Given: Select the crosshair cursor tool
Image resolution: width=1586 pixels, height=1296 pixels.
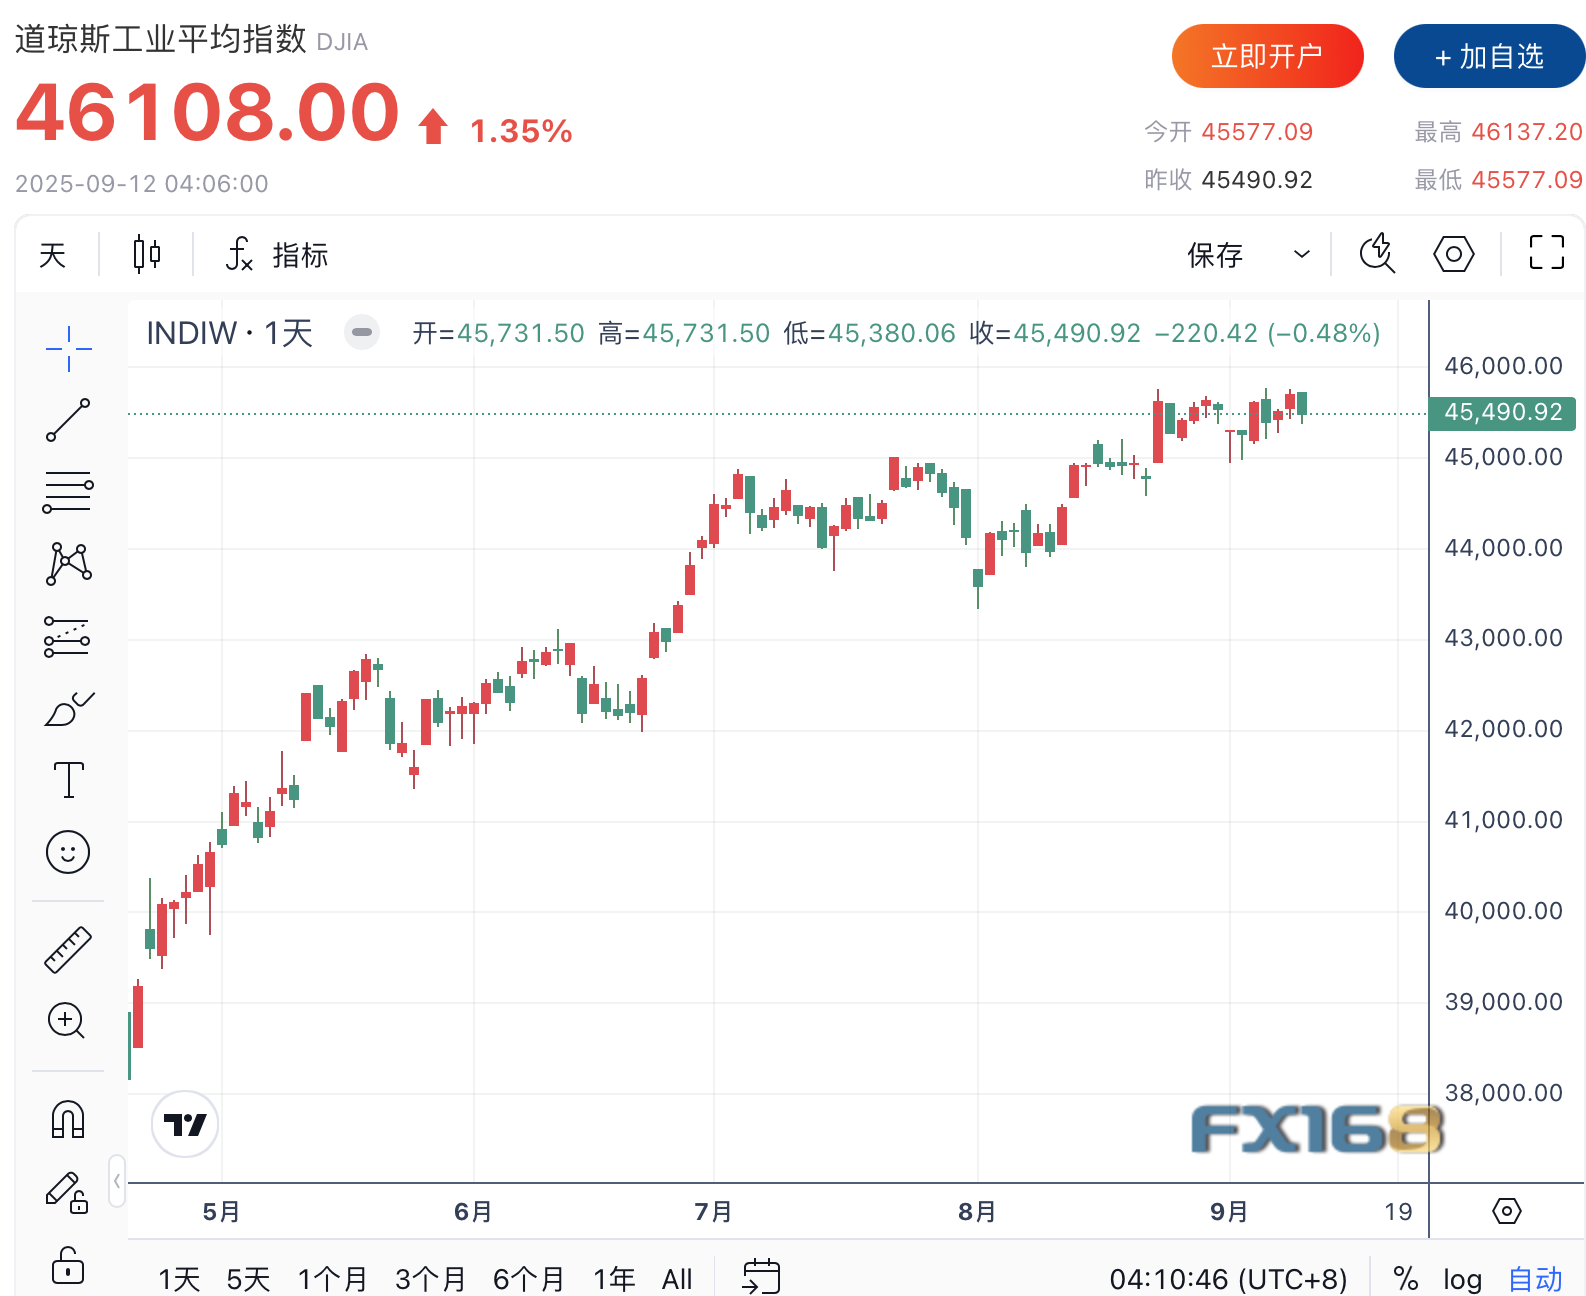Looking at the screenshot, I should click(x=68, y=349).
